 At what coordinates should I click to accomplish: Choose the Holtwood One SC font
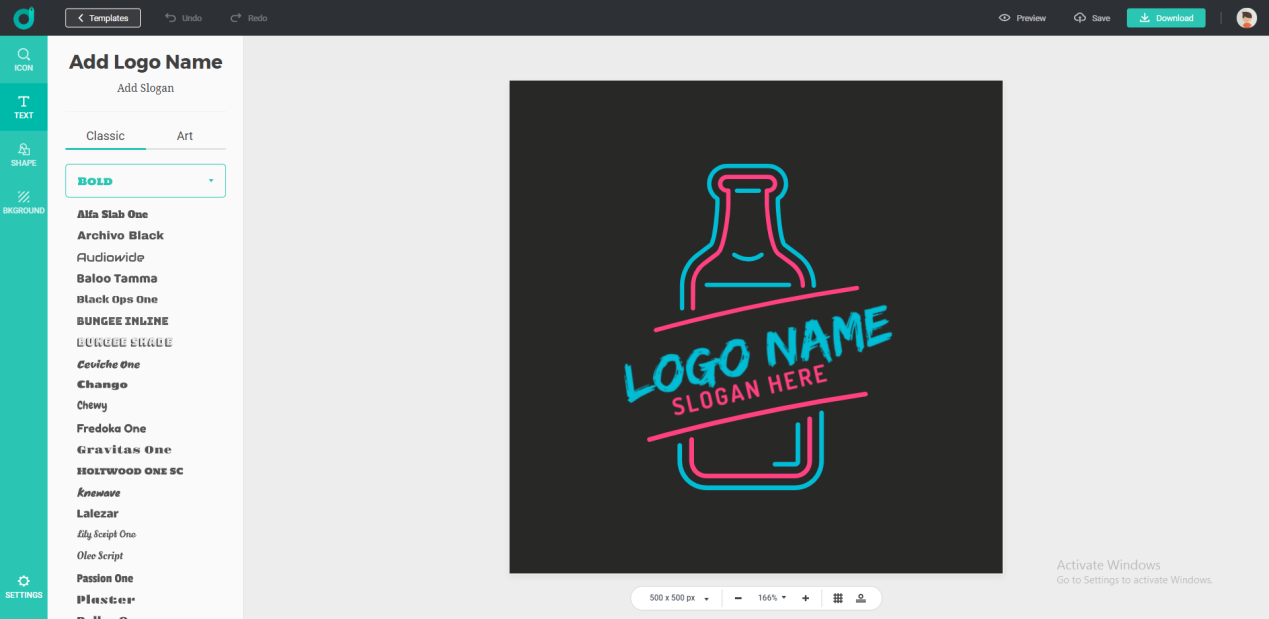point(130,471)
